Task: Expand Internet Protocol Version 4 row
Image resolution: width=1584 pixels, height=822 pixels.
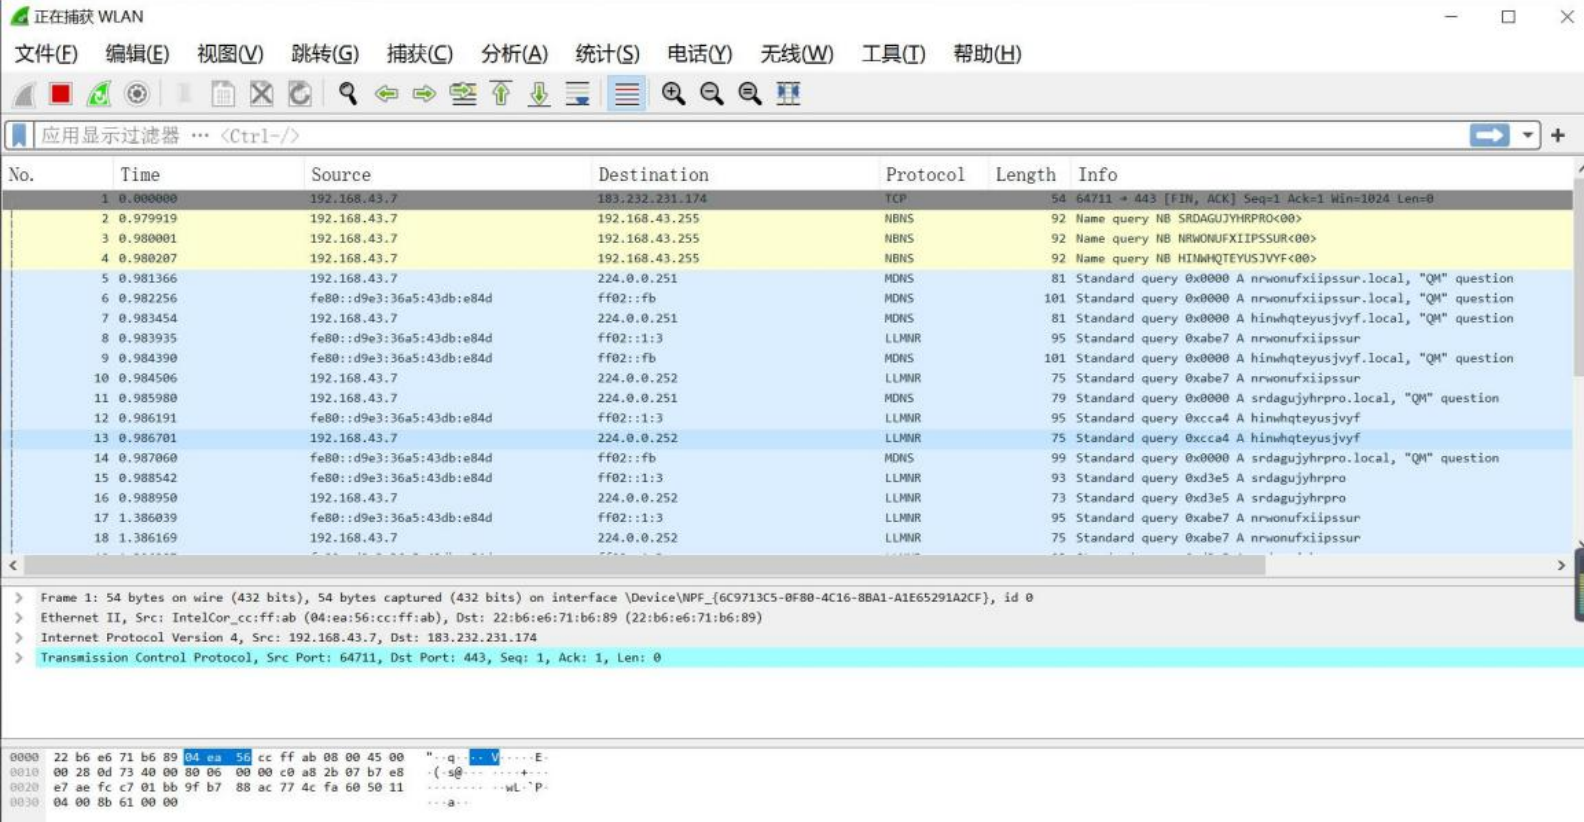Action: click(19, 637)
